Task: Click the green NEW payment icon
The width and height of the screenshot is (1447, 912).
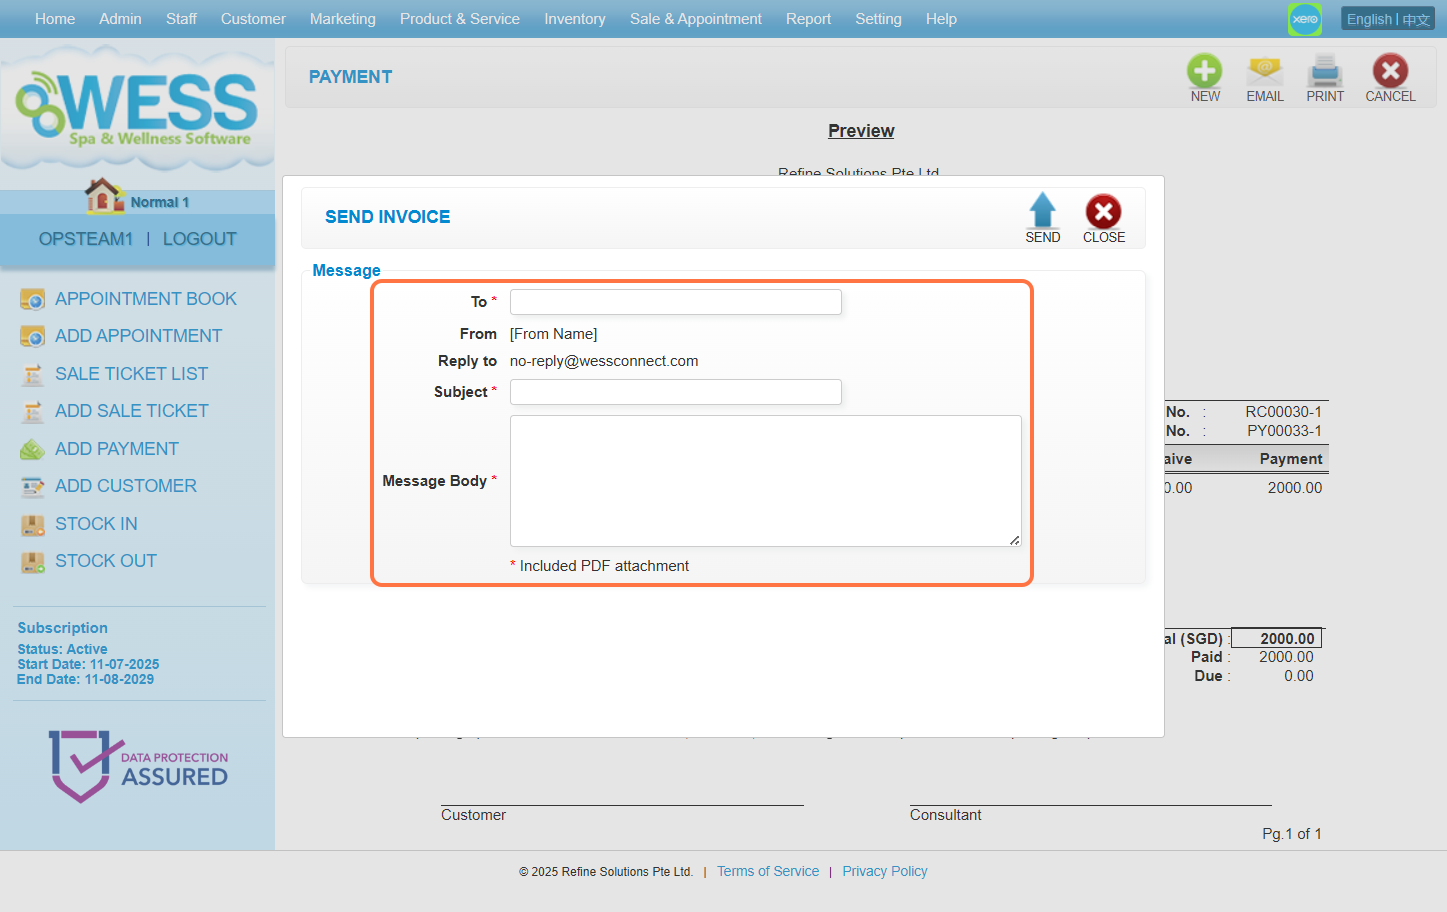Action: point(1204,71)
